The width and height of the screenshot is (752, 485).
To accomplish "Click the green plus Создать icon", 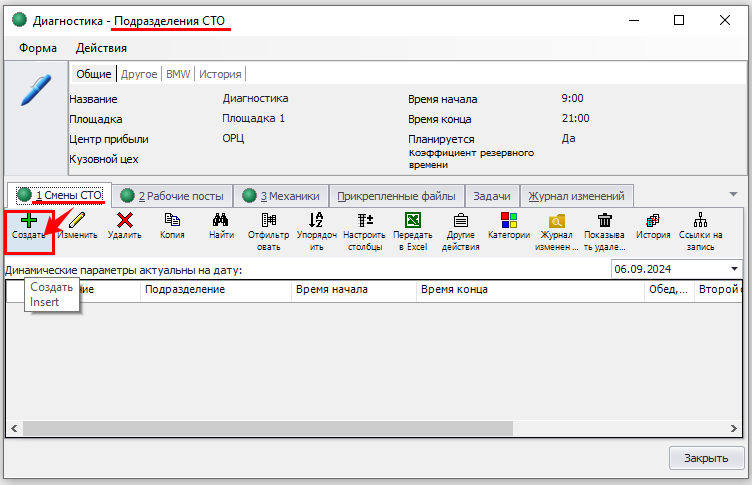I will (28, 221).
